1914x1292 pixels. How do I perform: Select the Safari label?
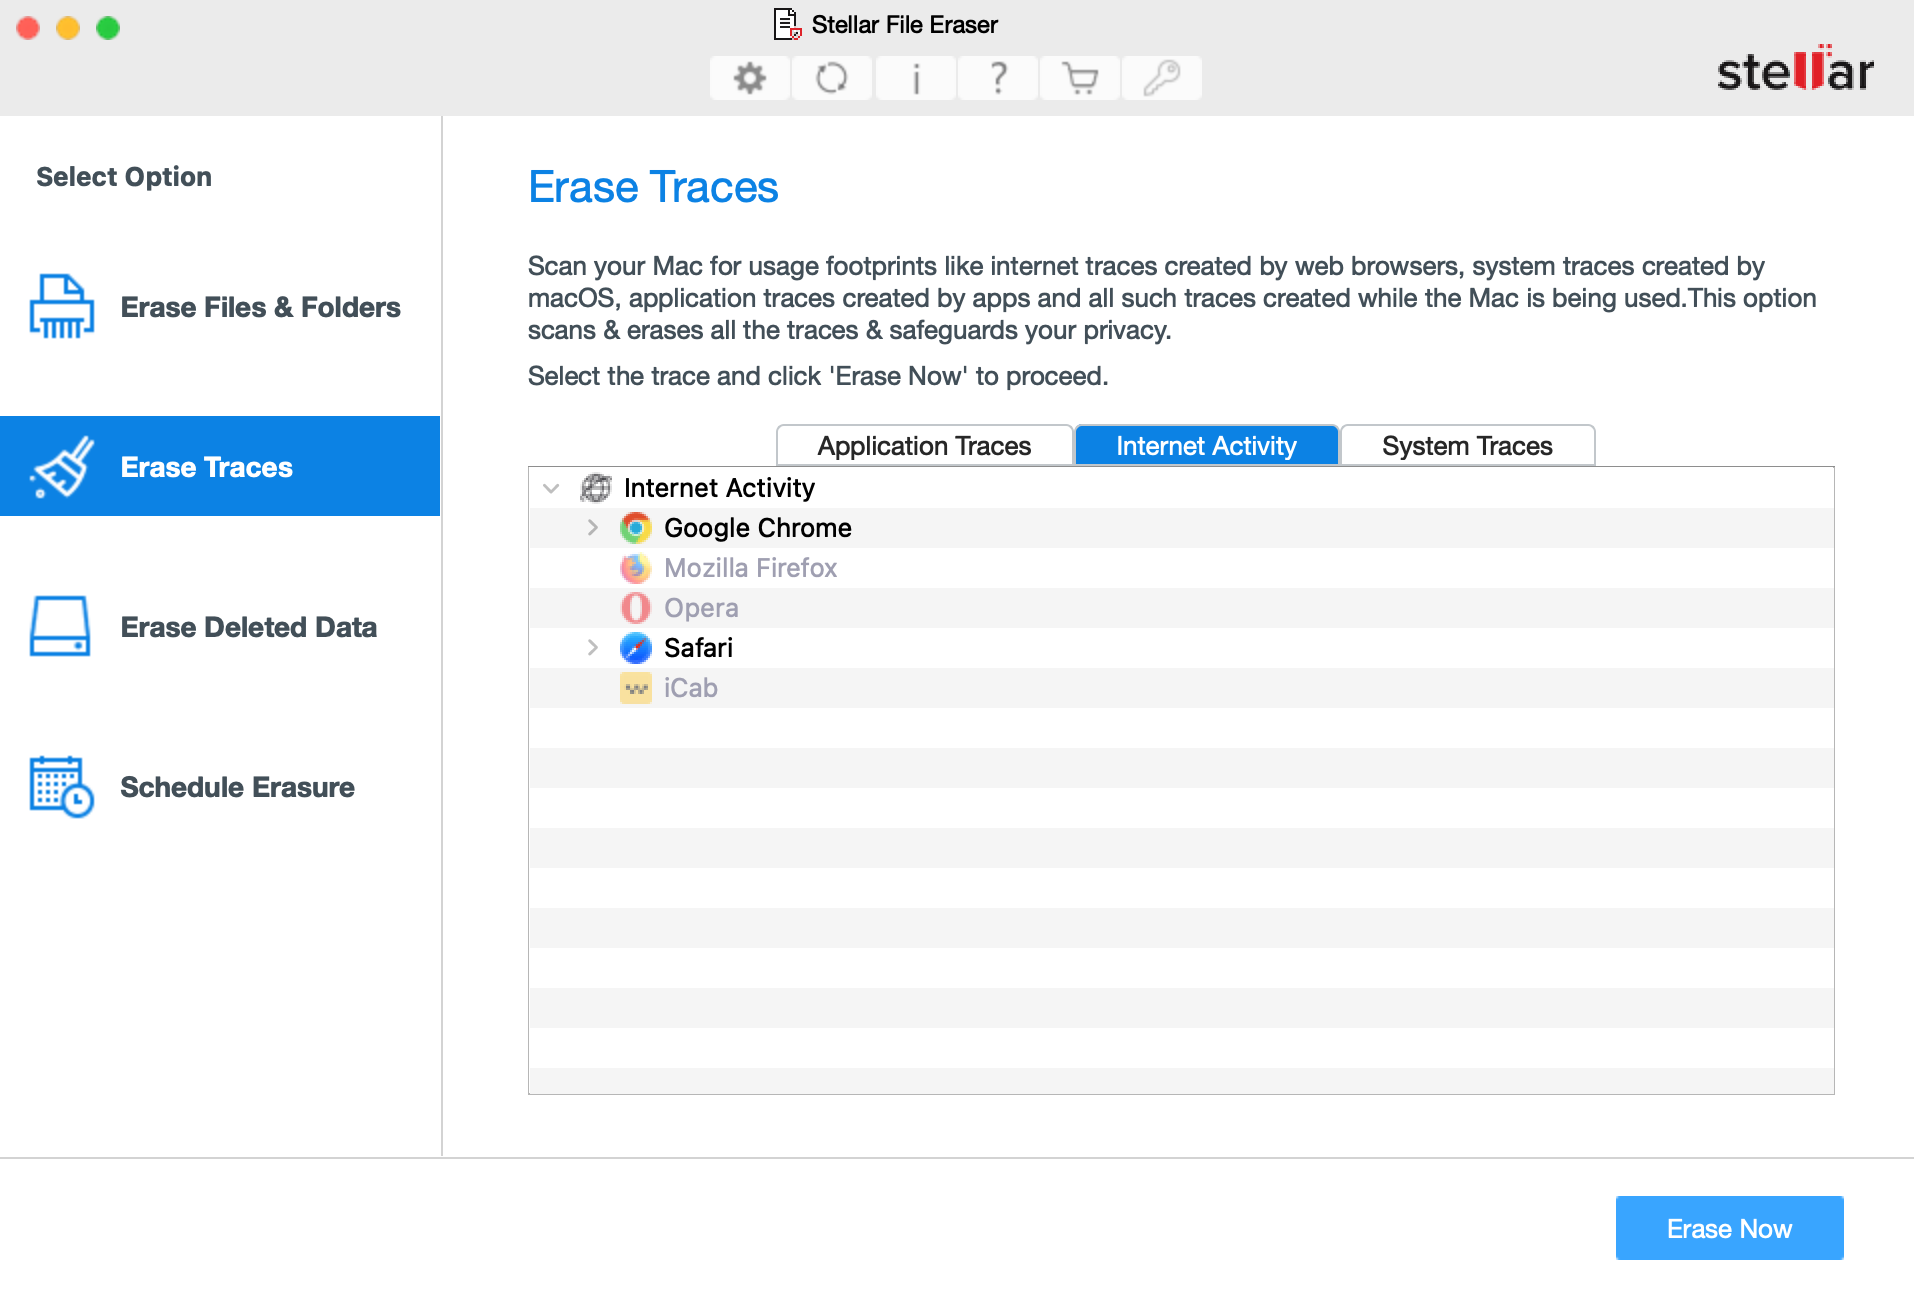pos(698,648)
